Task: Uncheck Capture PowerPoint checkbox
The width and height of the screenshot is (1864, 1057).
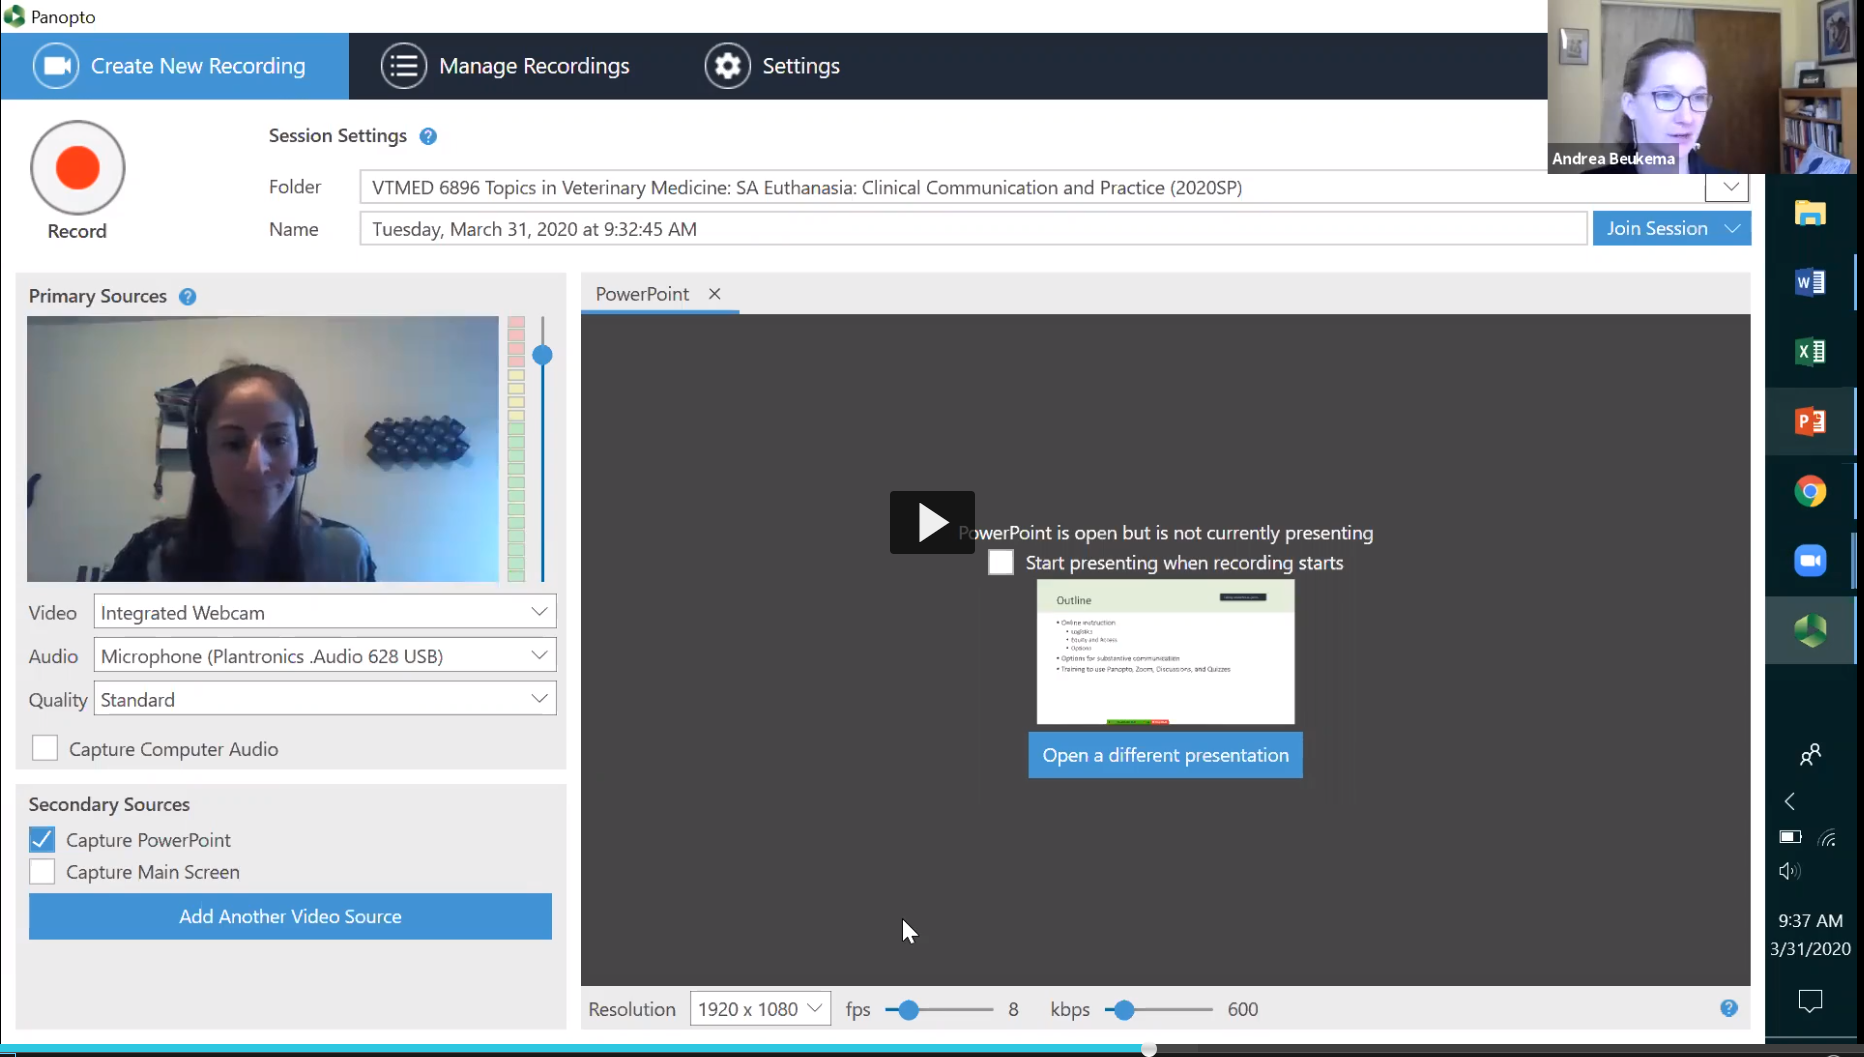Action: coord(42,839)
